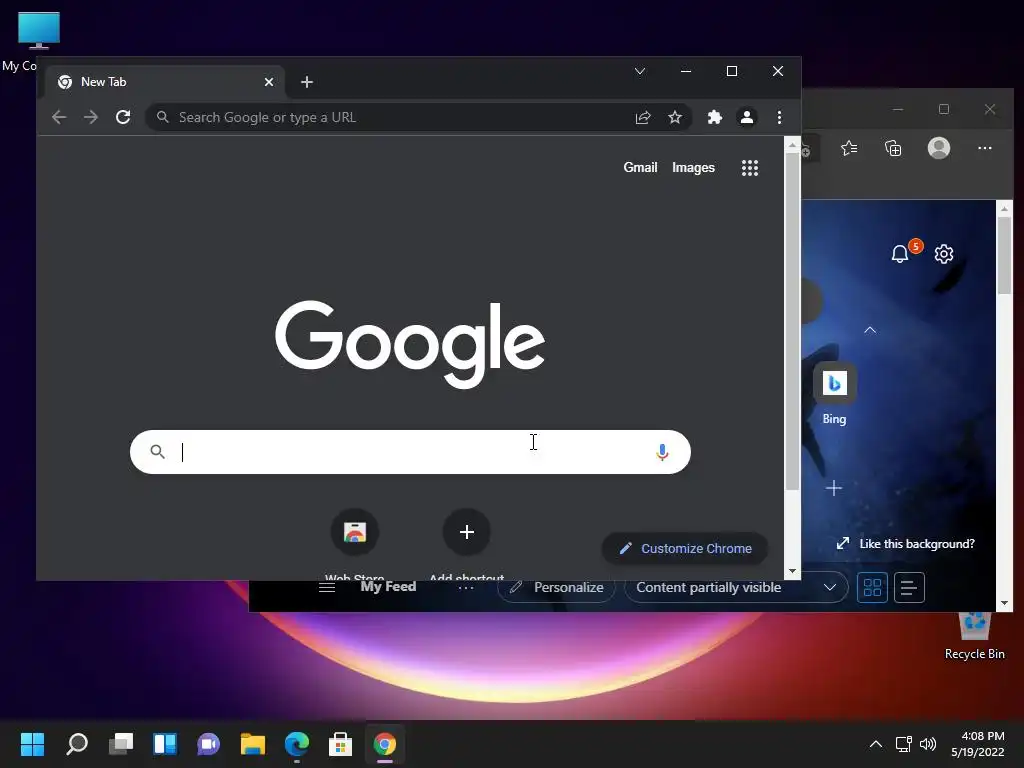Open Gmail link
This screenshot has width=1024, height=768.
pos(640,168)
